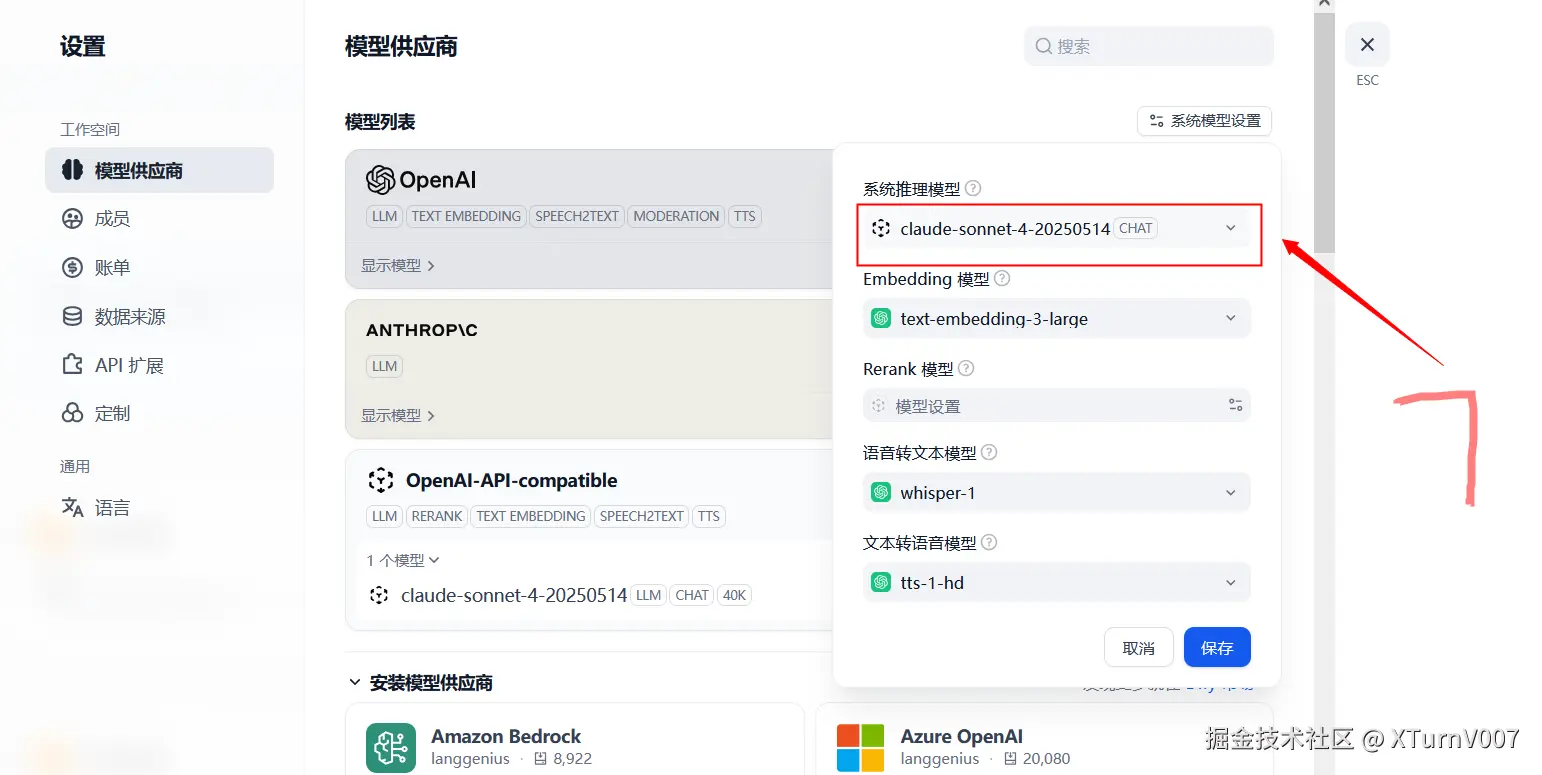This screenshot has height=775, width=1542.
Task: Expand 显示模型 under the Anthropic card
Action: (x=398, y=416)
